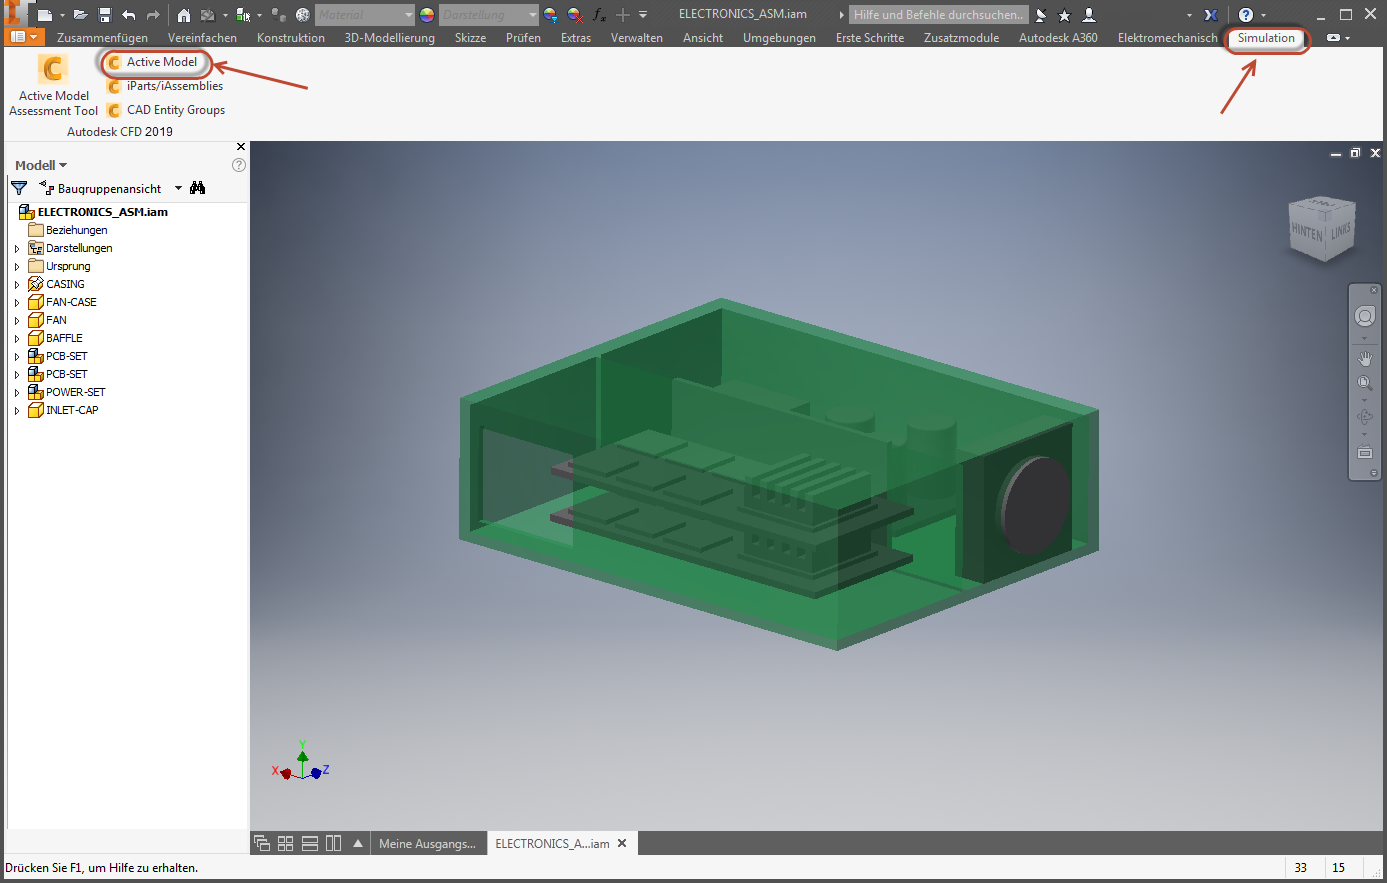Screen dimensions: 1387x883
Task: Switch to the Umgebungen ribbon tab
Action: 779,38
